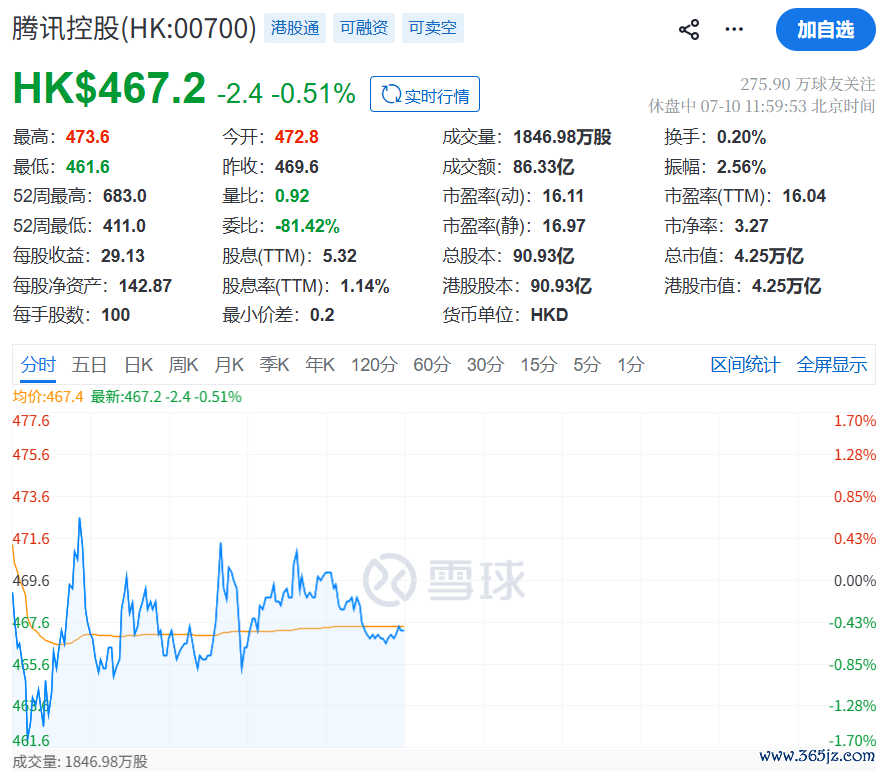Click the 可融资 tag
This screenshot has width=882, height=771.
[364, 28]
